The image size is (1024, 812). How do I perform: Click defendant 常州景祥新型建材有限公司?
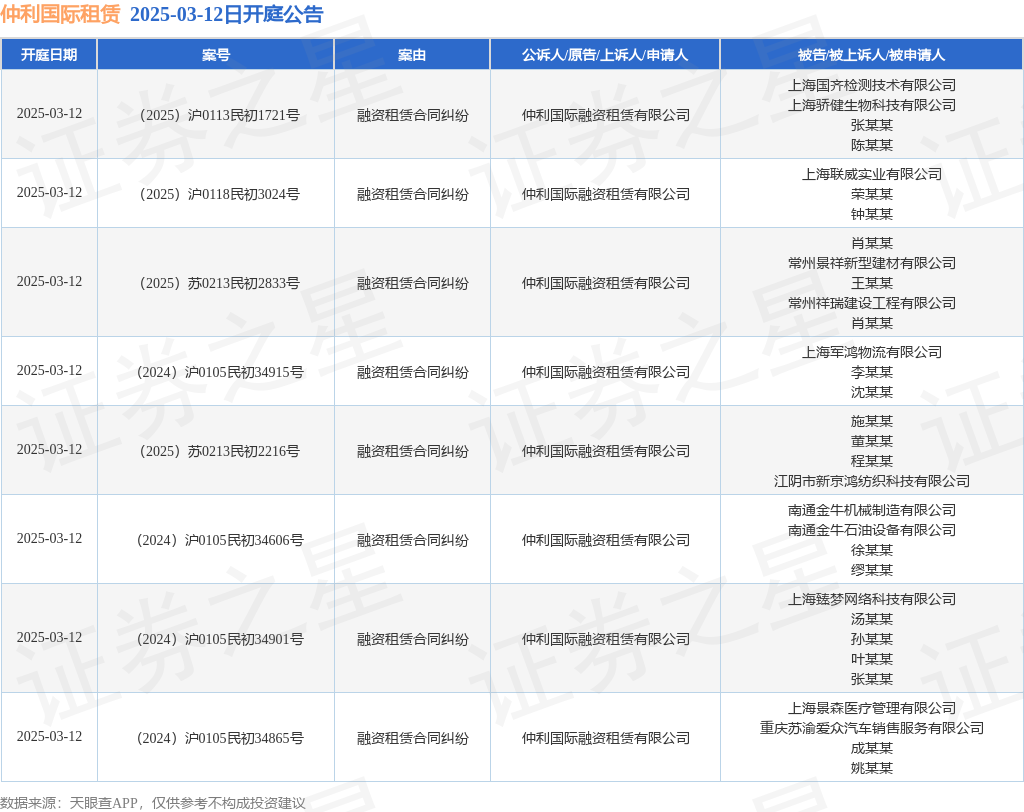tap(872, 263)
